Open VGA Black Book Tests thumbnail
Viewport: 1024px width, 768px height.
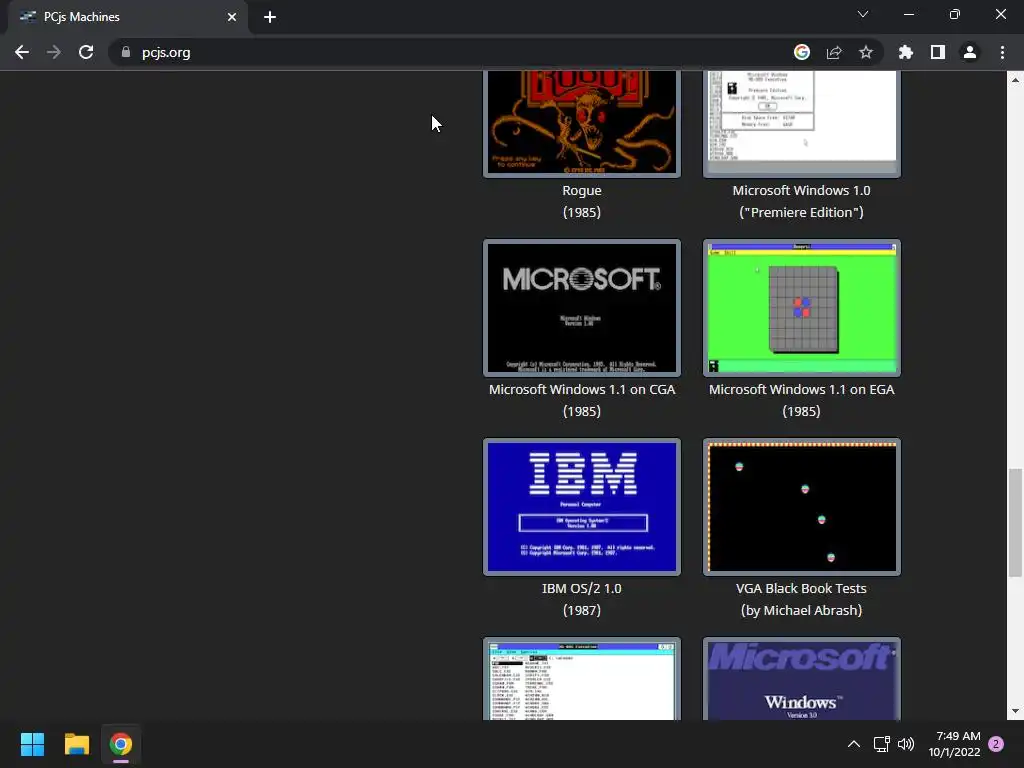tap(801, 507)
